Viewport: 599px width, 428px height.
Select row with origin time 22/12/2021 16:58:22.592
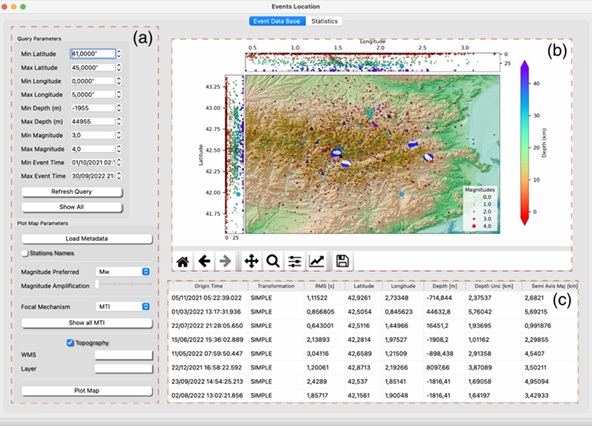[x=373, y=368]
